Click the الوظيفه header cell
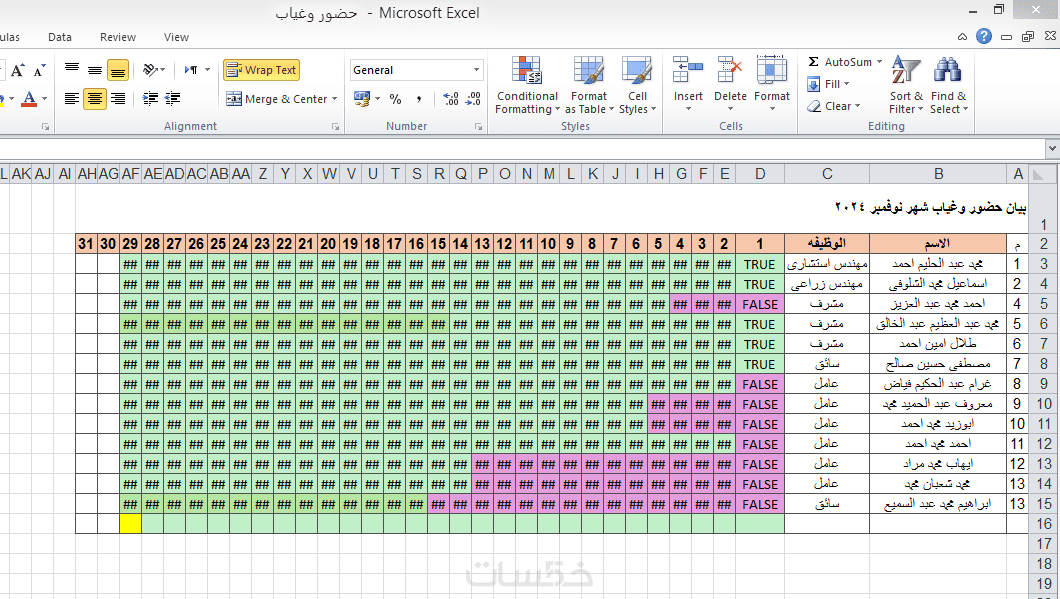The height and width of the screenshot is (599, 1060). [827, 243]
